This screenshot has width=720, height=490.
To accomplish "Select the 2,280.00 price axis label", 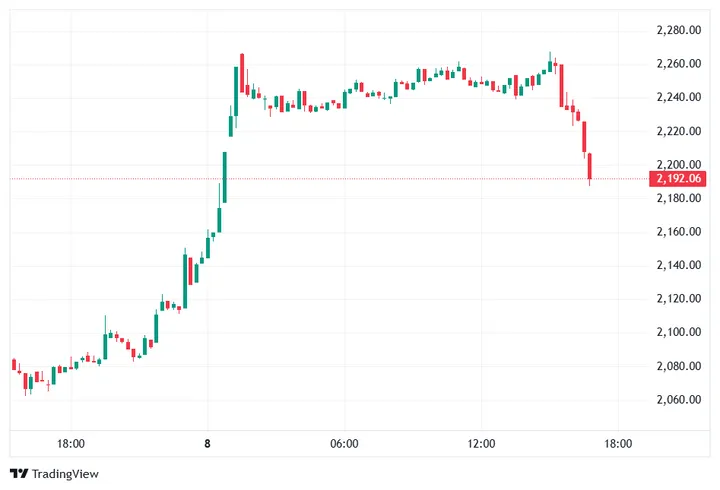I will [x=680, y=30].
